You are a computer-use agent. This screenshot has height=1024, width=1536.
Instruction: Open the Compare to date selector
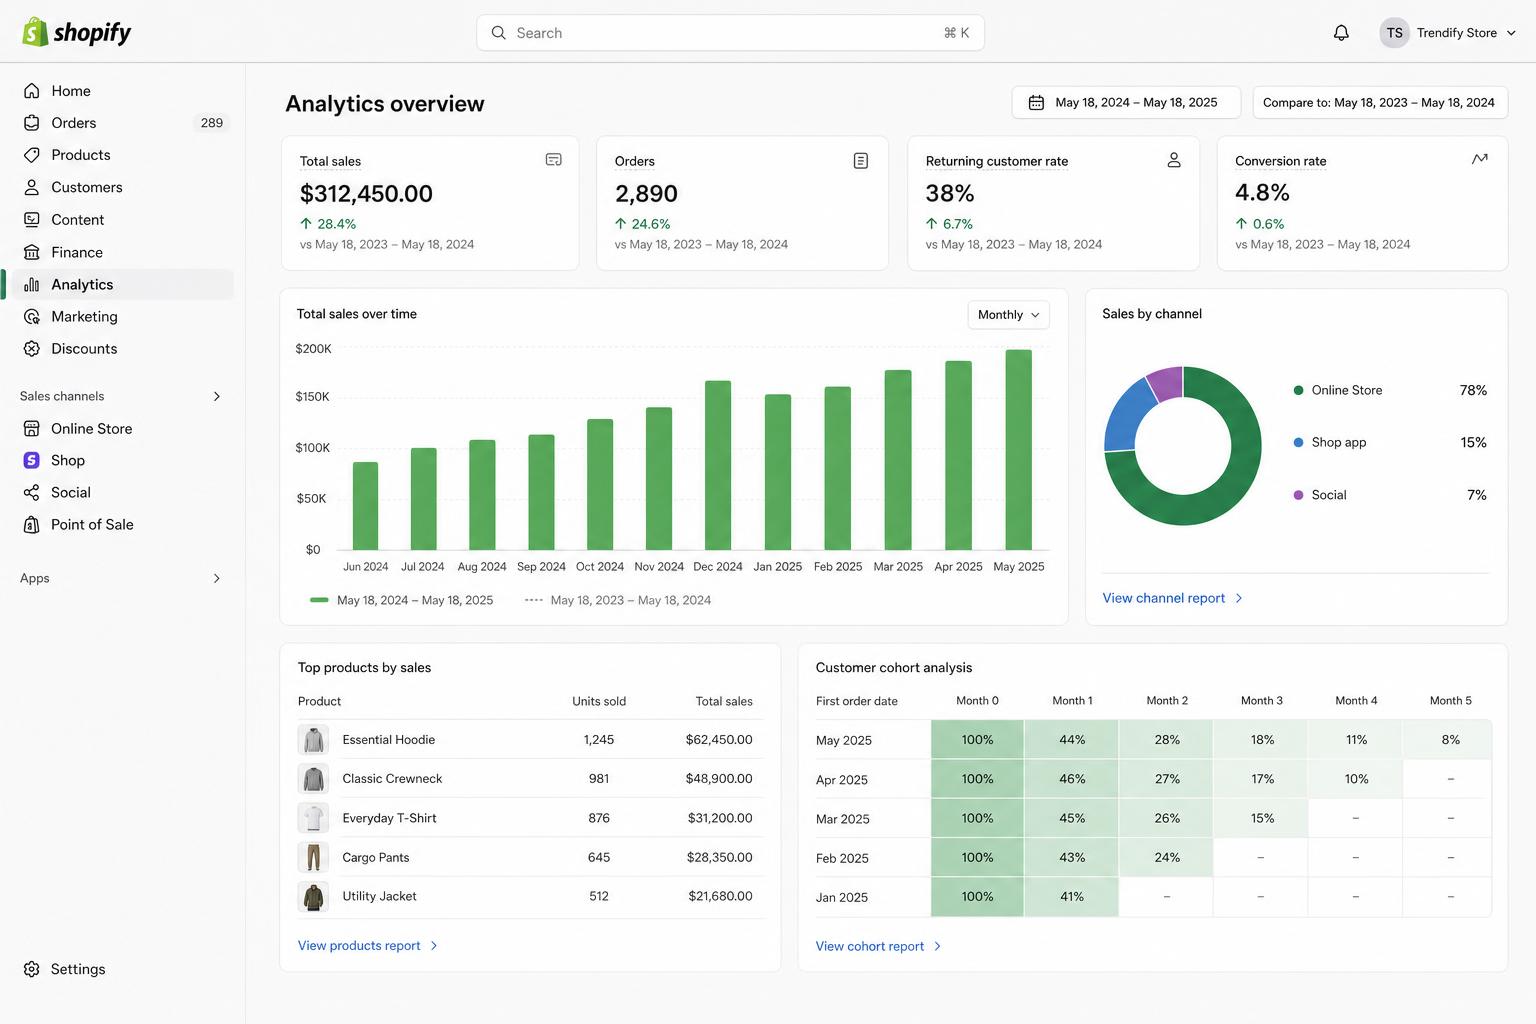coord(1380,103)
